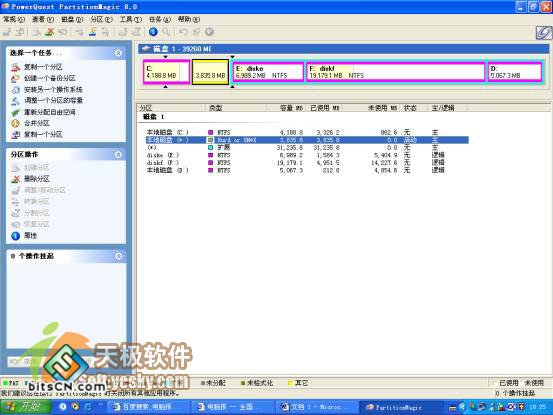Viewport: 553px width, 415px height.
Task: Open the 常规 menu
Action: pos(14,19)
